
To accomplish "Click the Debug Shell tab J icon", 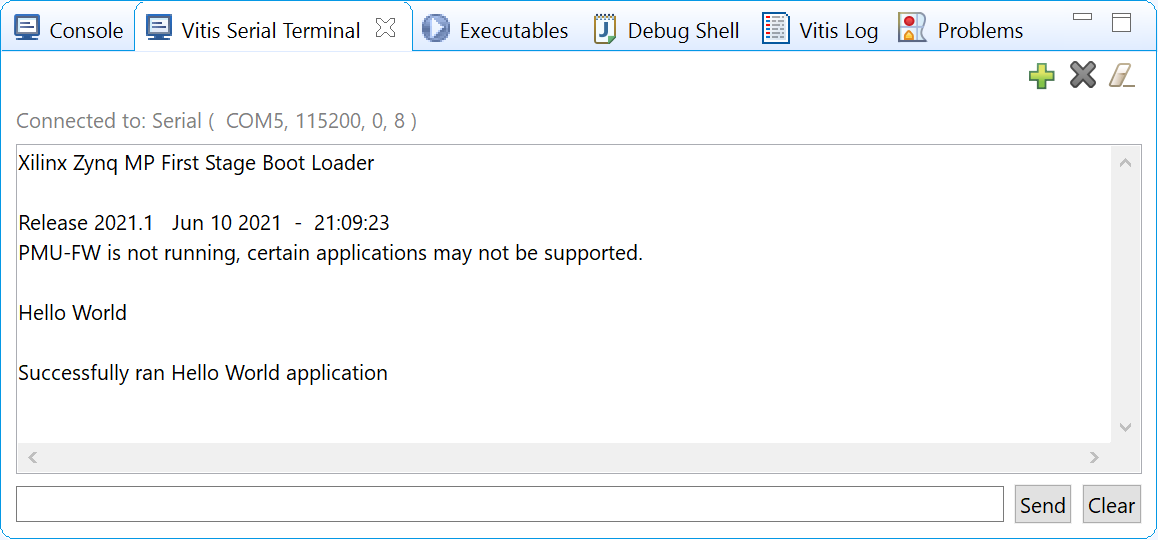I will coord(605,29).
